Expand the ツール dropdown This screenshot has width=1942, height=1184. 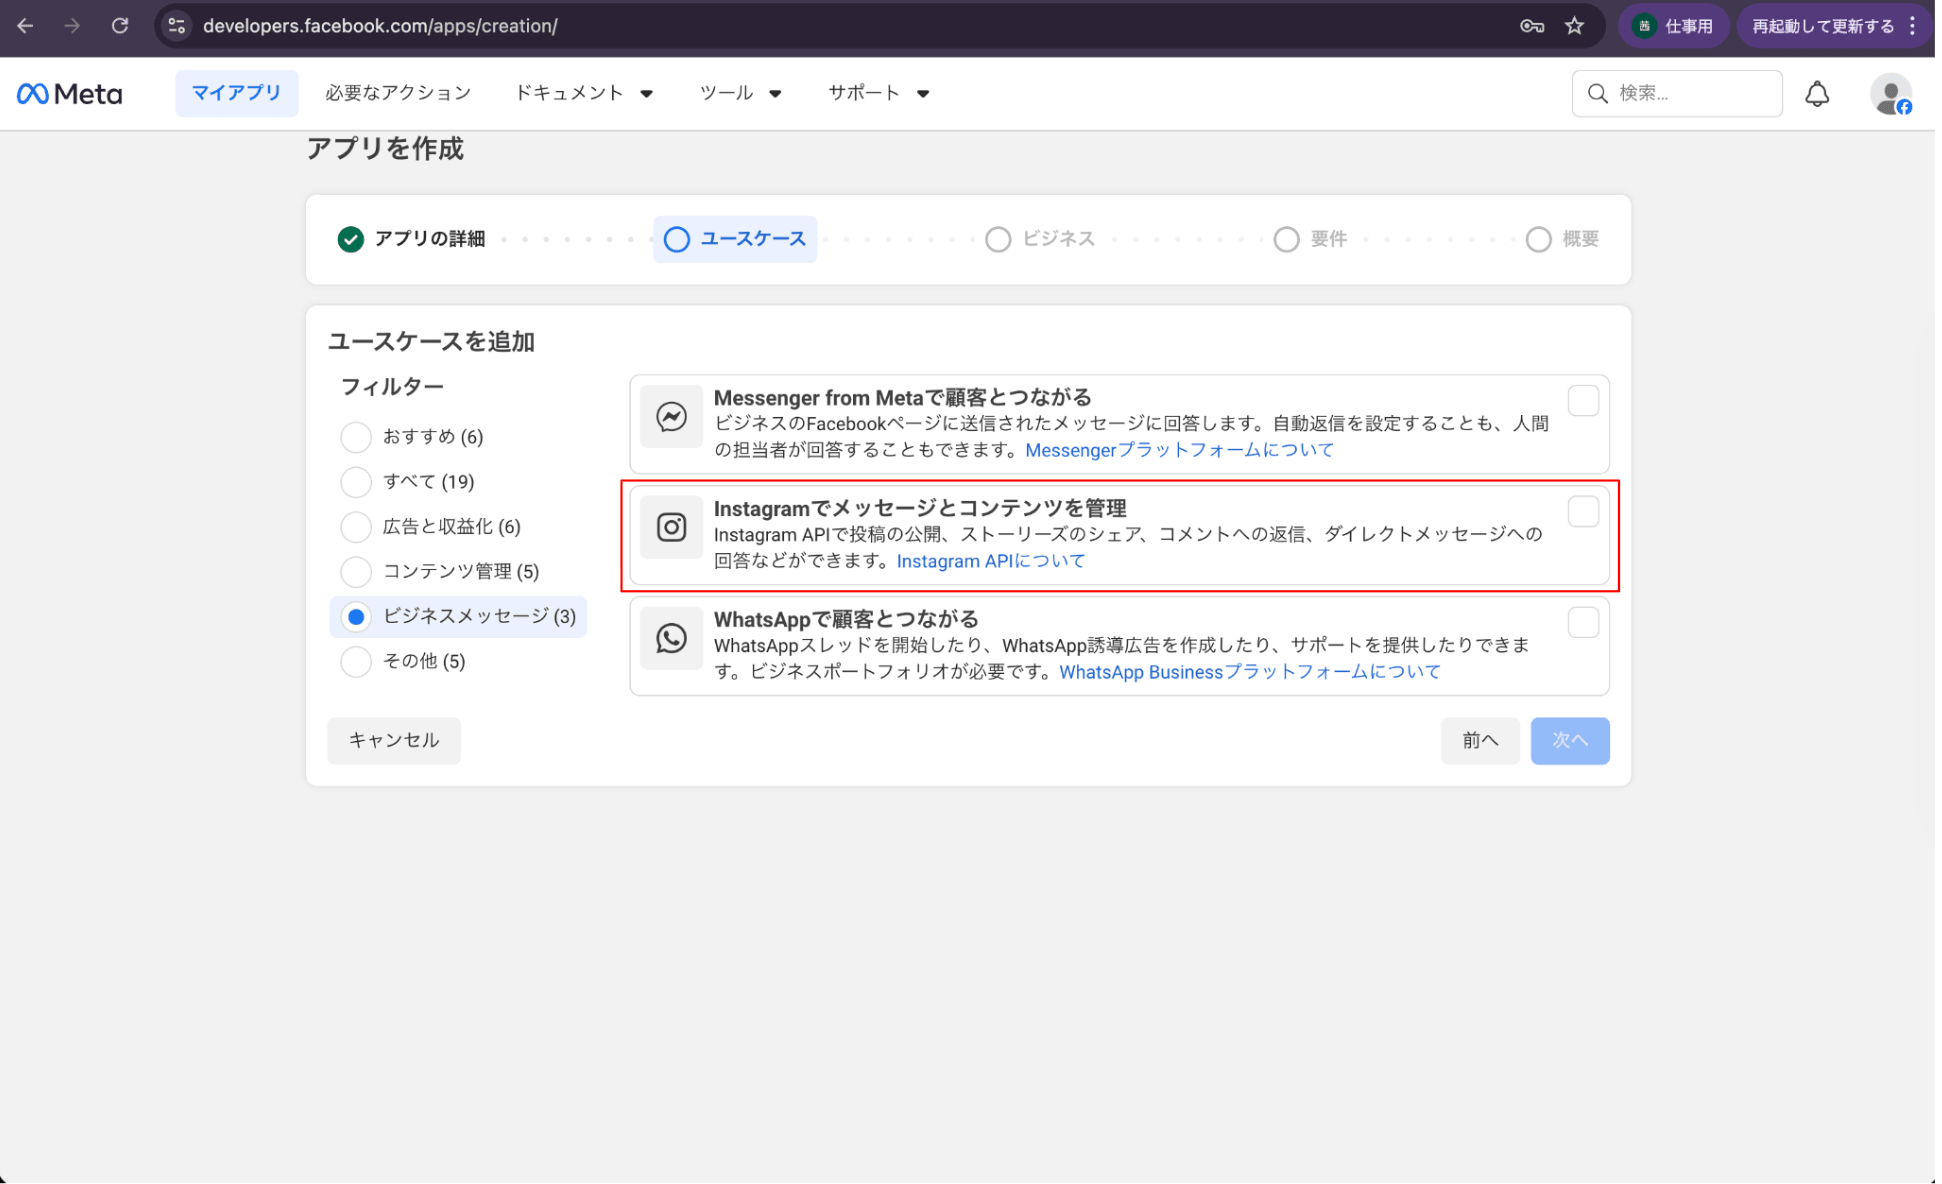coord(742,93)
